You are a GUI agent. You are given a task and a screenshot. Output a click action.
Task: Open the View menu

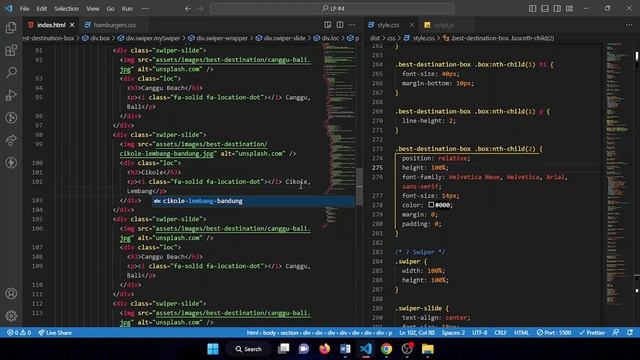coord(93,8)
